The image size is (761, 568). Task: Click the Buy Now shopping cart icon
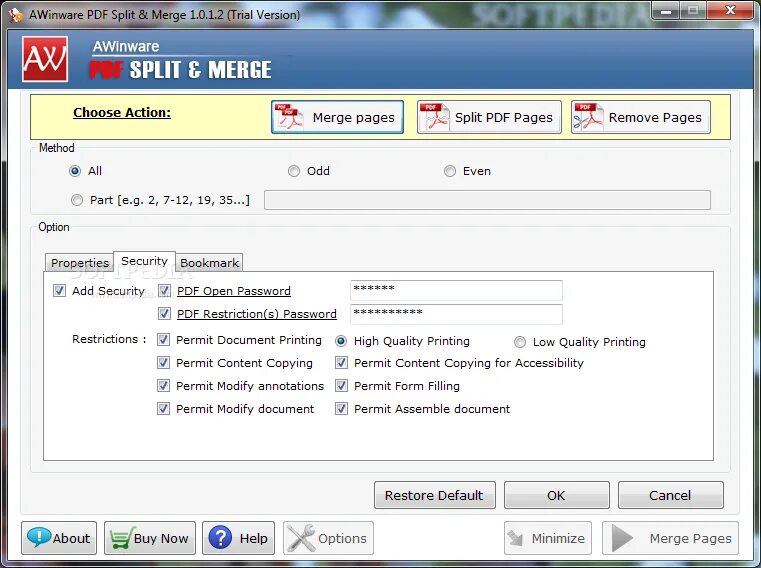(120, 538)
